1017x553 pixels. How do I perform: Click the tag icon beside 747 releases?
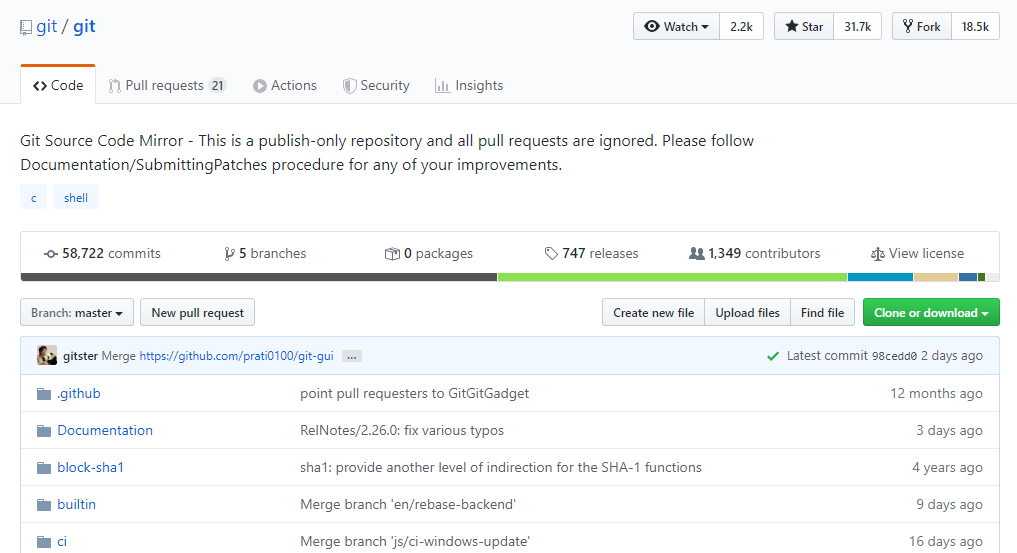click(x=551, y=254)
